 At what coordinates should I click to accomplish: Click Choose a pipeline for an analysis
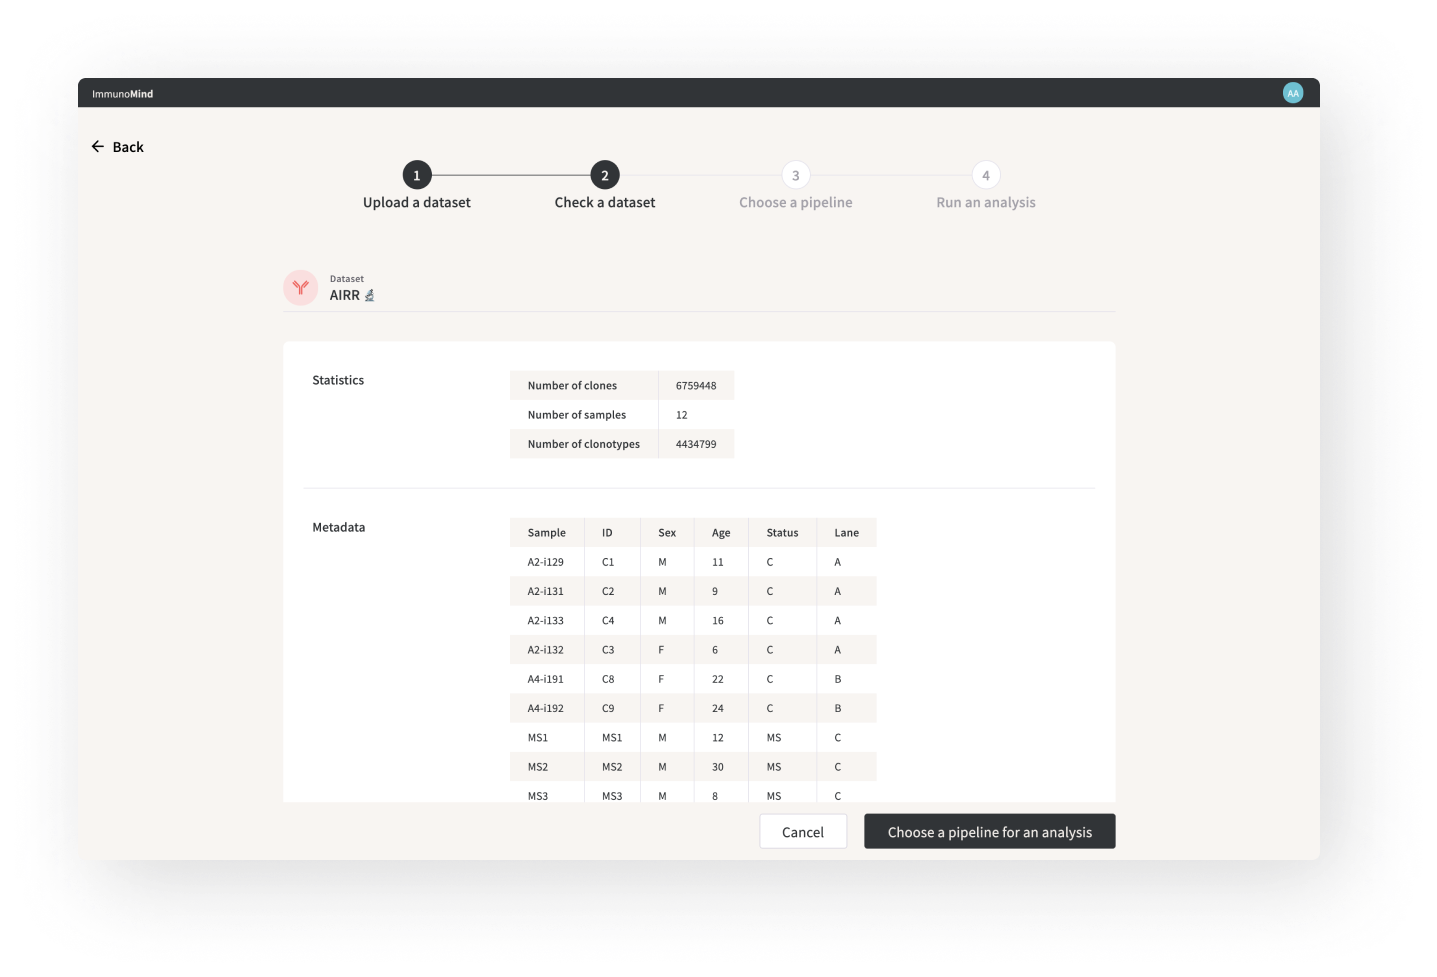989,832
